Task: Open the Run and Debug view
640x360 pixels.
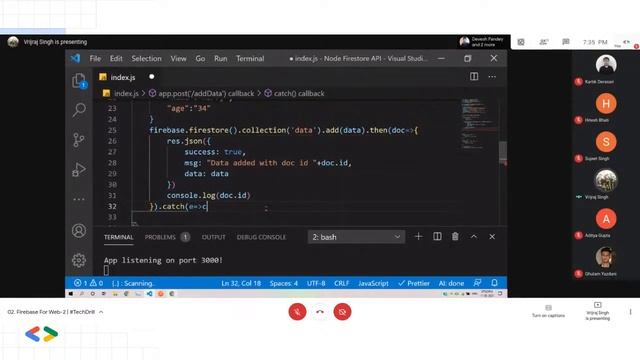Action: [79, 169]
